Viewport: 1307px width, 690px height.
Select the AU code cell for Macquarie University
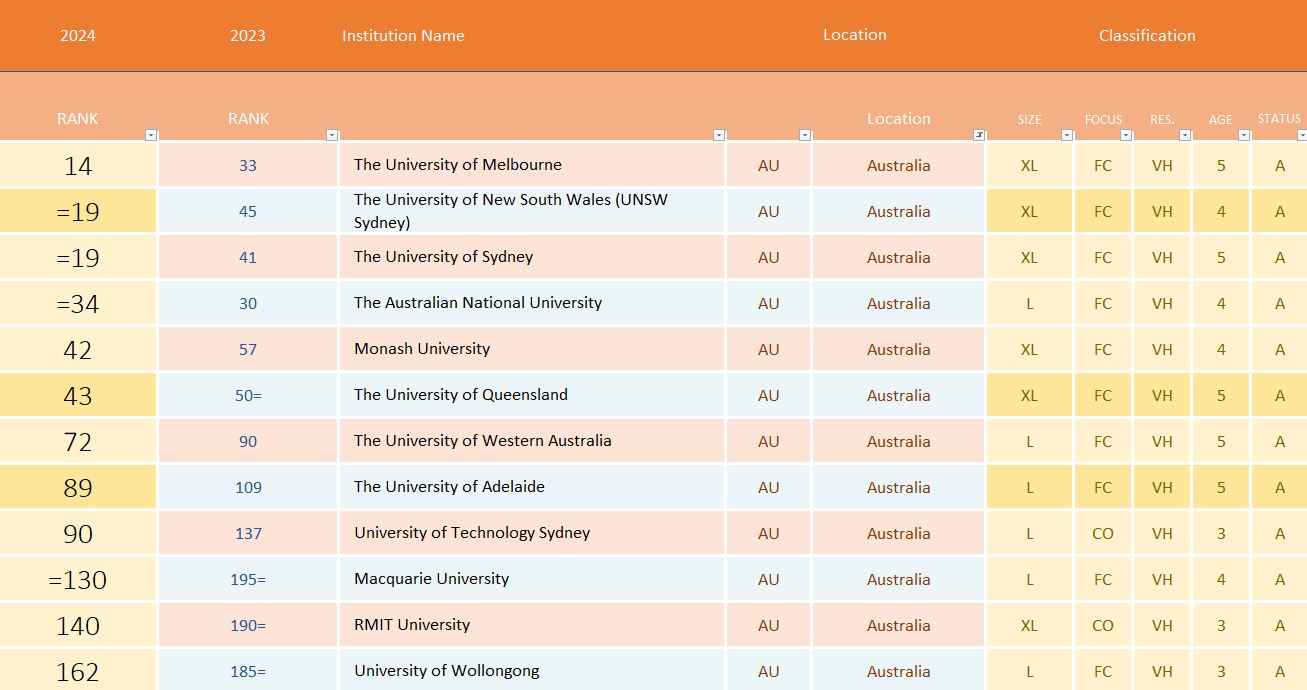pyautogui.click(x=768, y=580)
